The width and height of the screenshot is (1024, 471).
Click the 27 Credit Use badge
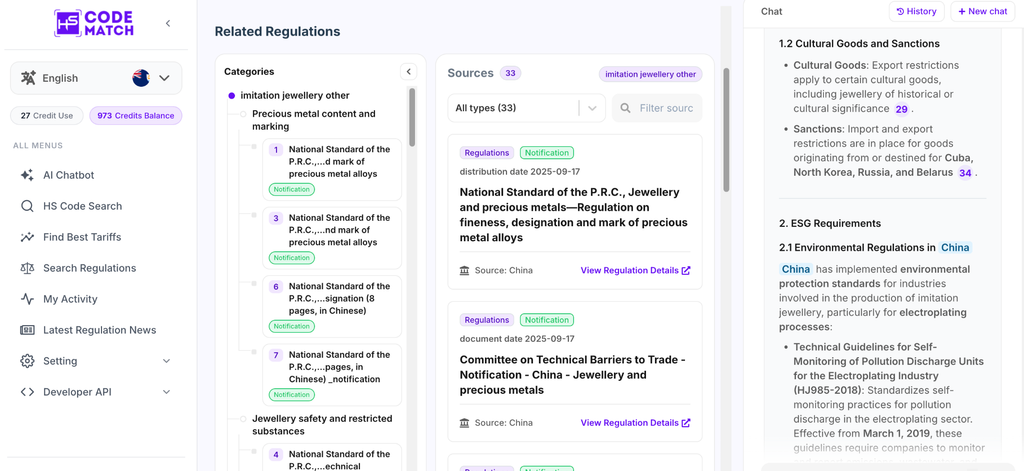(x=46, y=116)
